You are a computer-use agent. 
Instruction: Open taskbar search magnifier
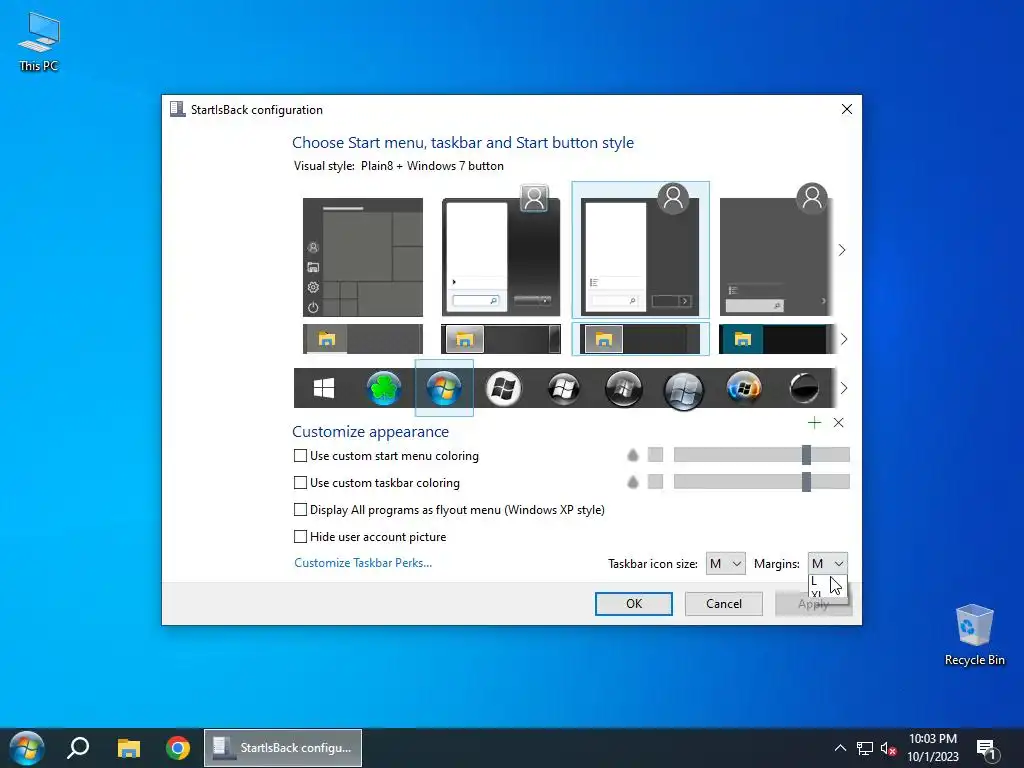[78, 748]
